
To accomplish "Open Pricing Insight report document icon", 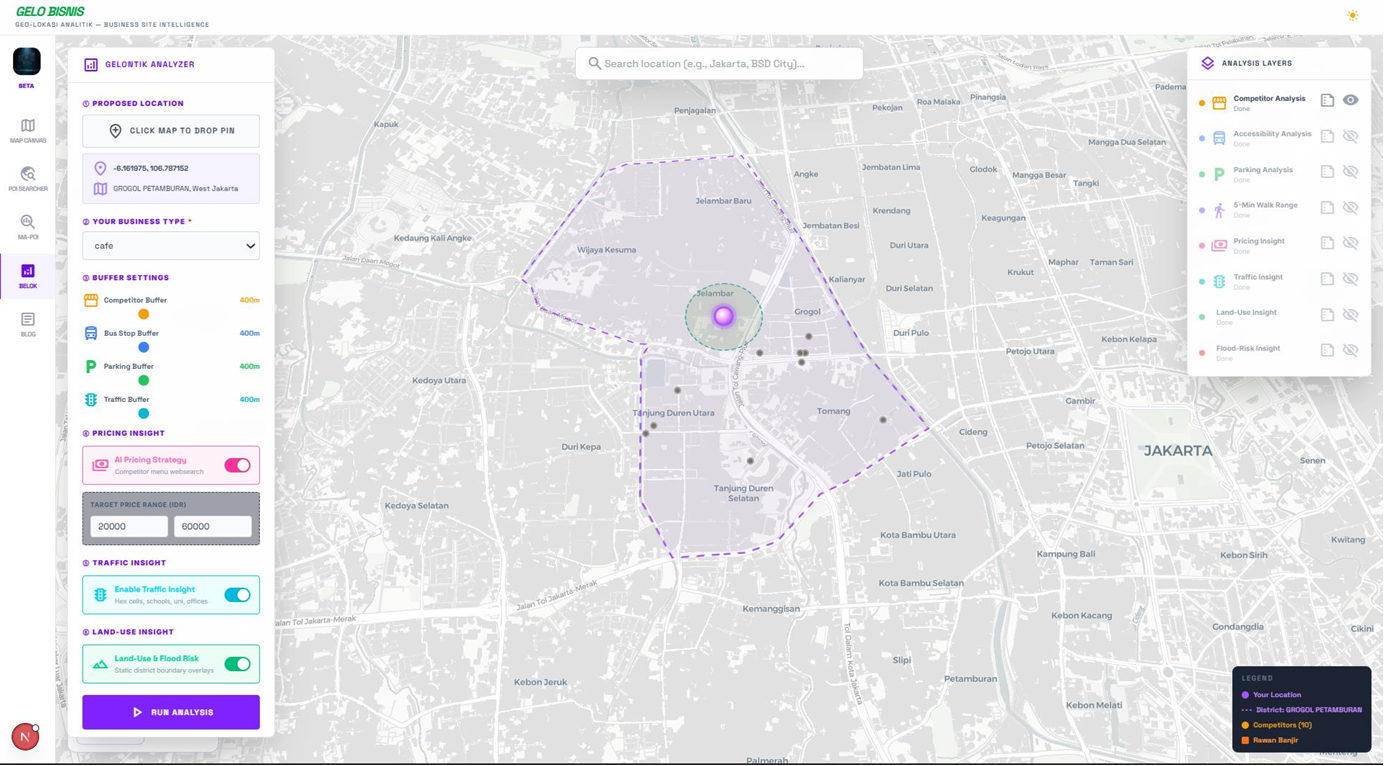I will tap(1331, 244).
